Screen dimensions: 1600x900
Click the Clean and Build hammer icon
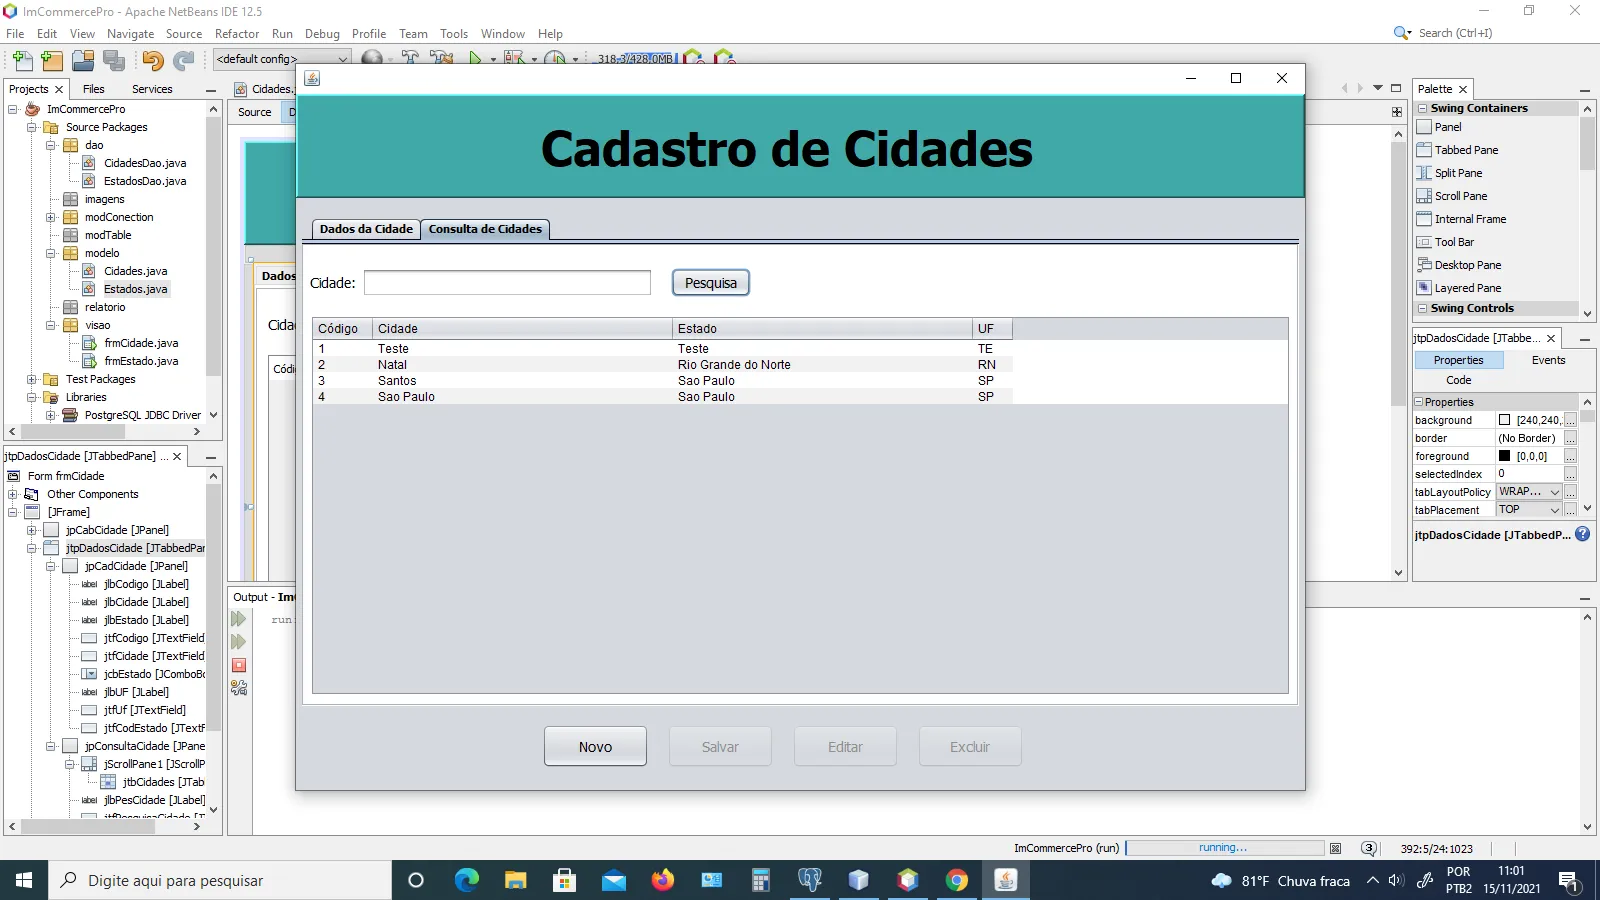(441, 58)
